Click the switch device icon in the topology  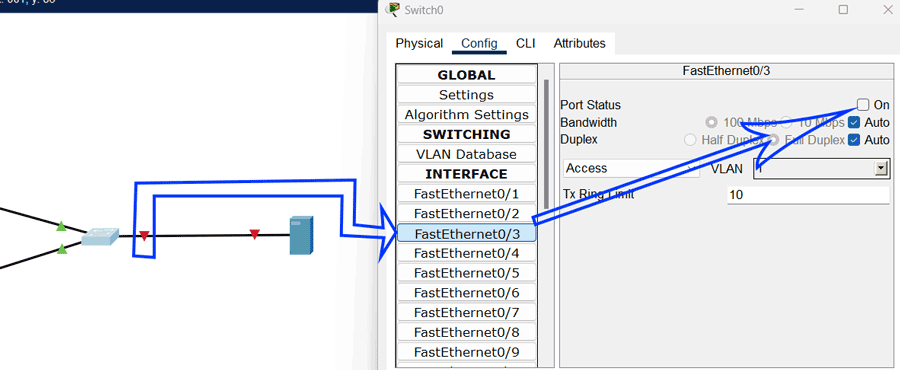(x=100, y=237)
